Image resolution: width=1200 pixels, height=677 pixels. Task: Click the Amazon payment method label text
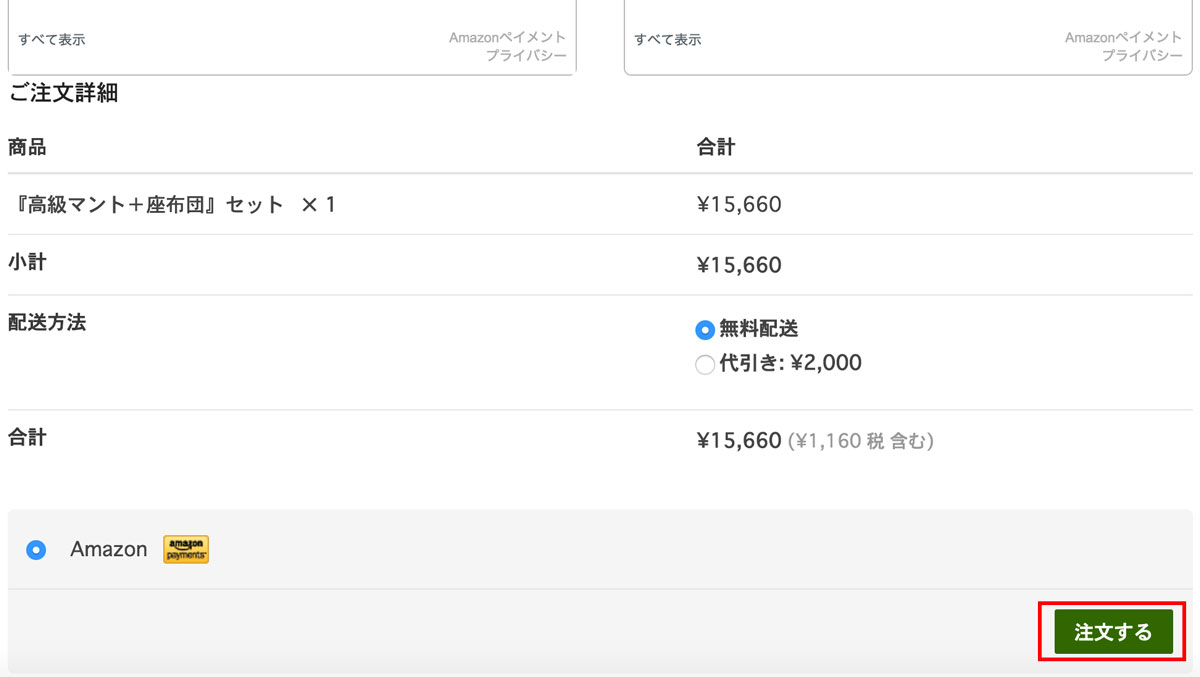(x=108, y=549)
